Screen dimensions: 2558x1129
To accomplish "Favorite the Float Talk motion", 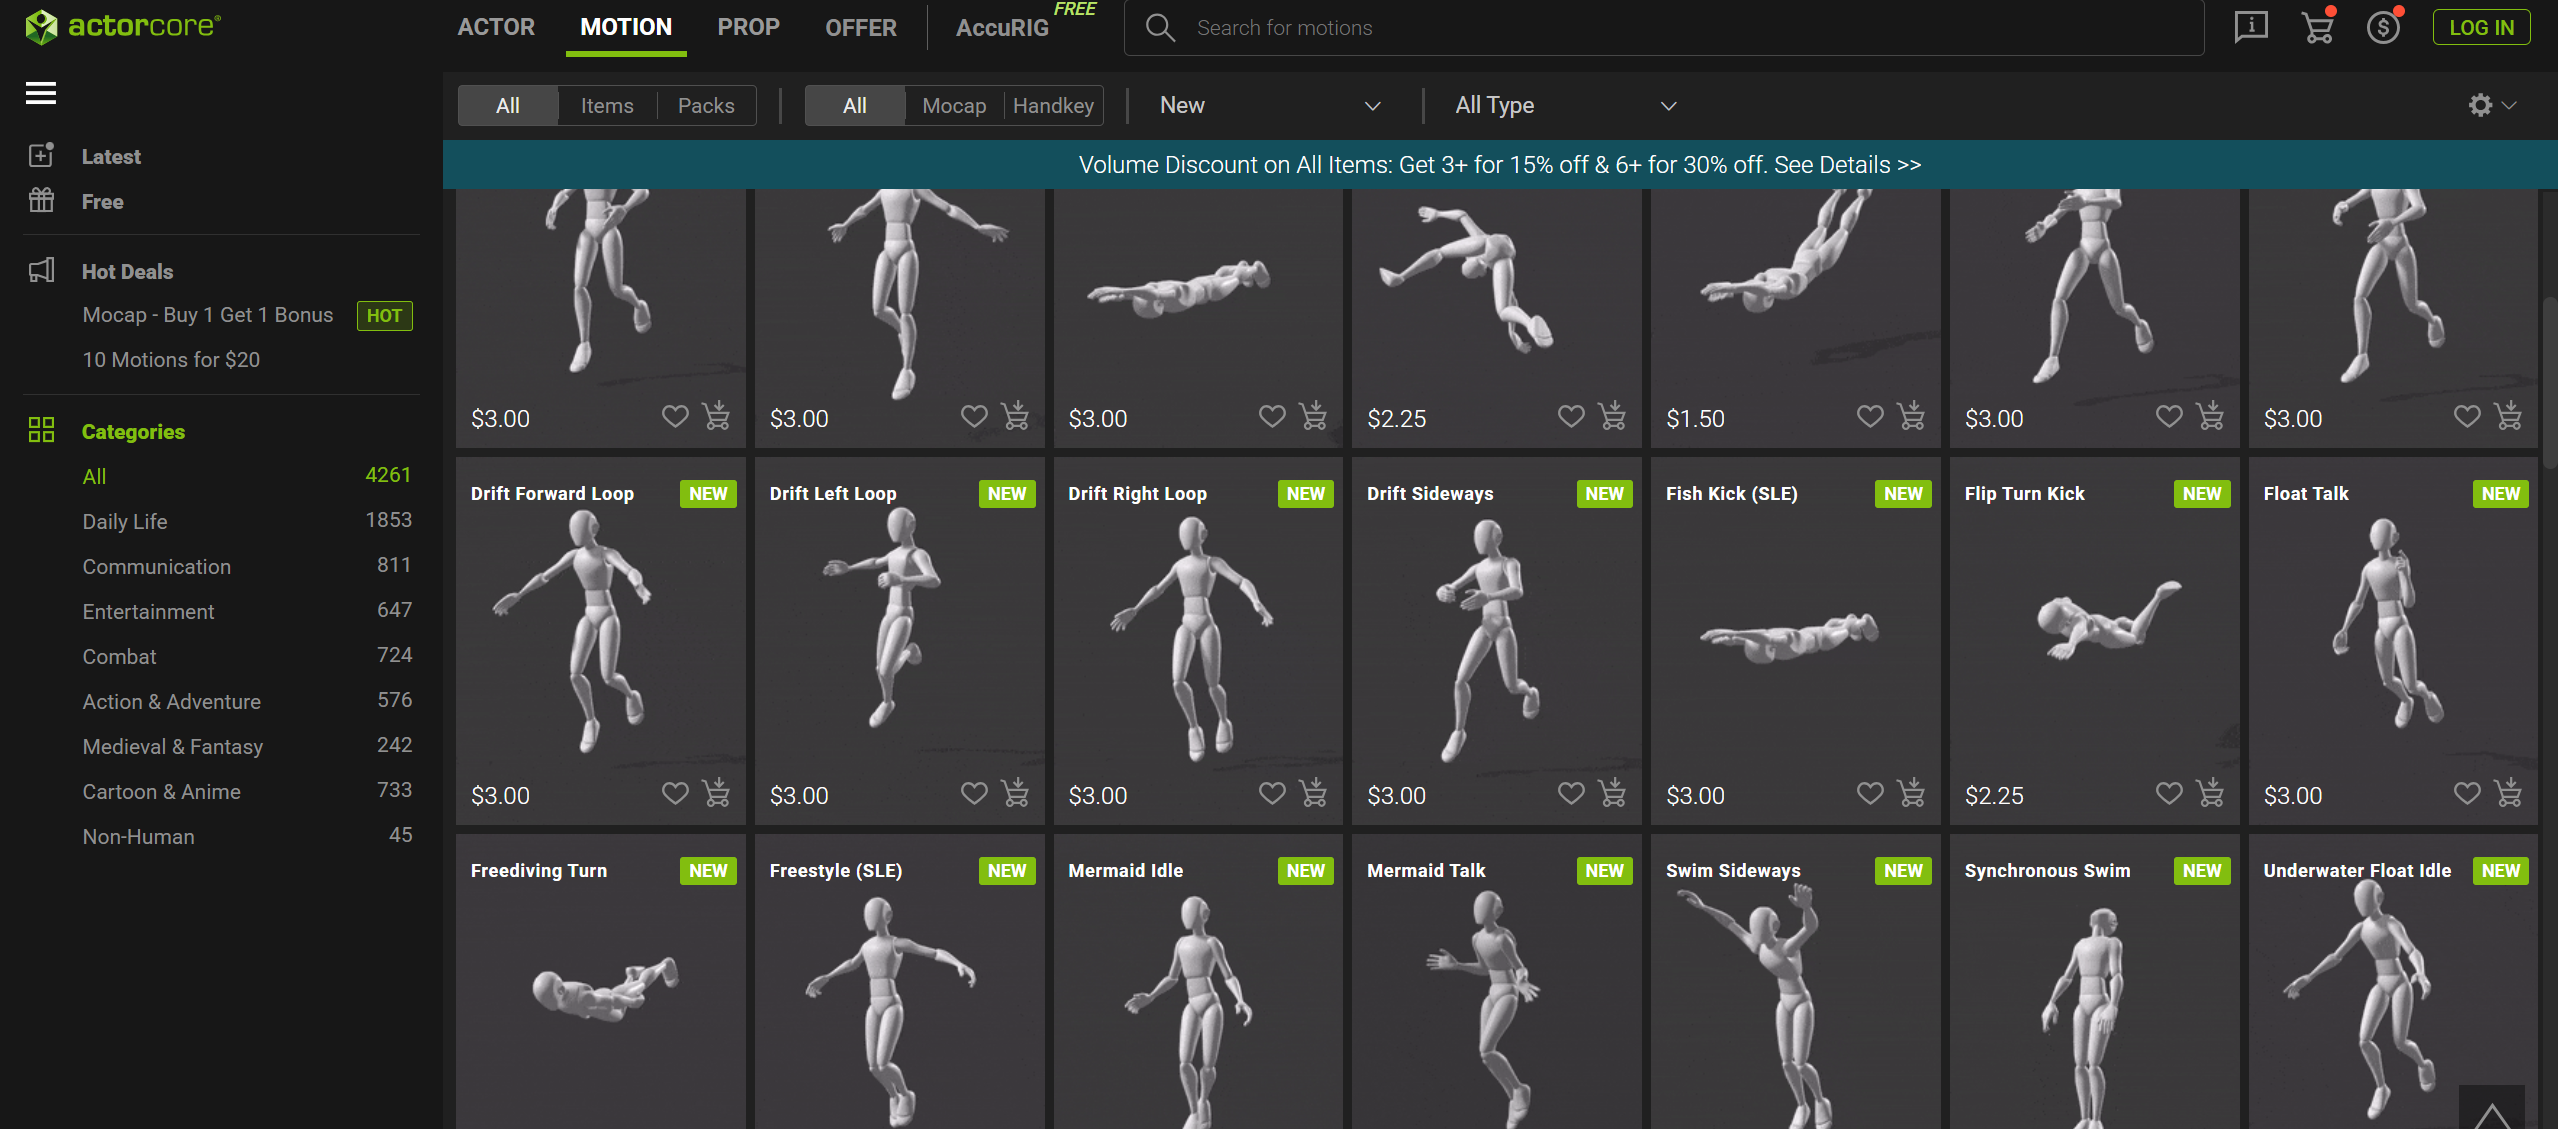I will click(2467, 793).
